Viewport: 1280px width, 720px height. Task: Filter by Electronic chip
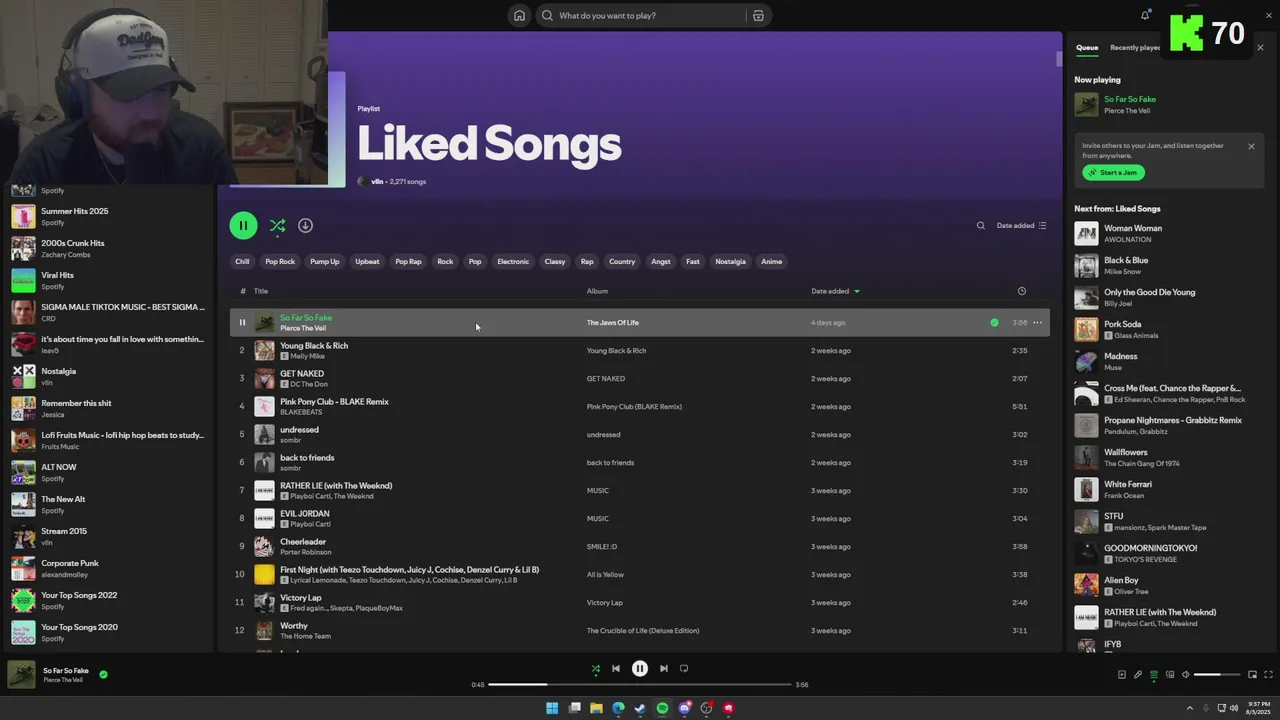(x=513, y=261)
